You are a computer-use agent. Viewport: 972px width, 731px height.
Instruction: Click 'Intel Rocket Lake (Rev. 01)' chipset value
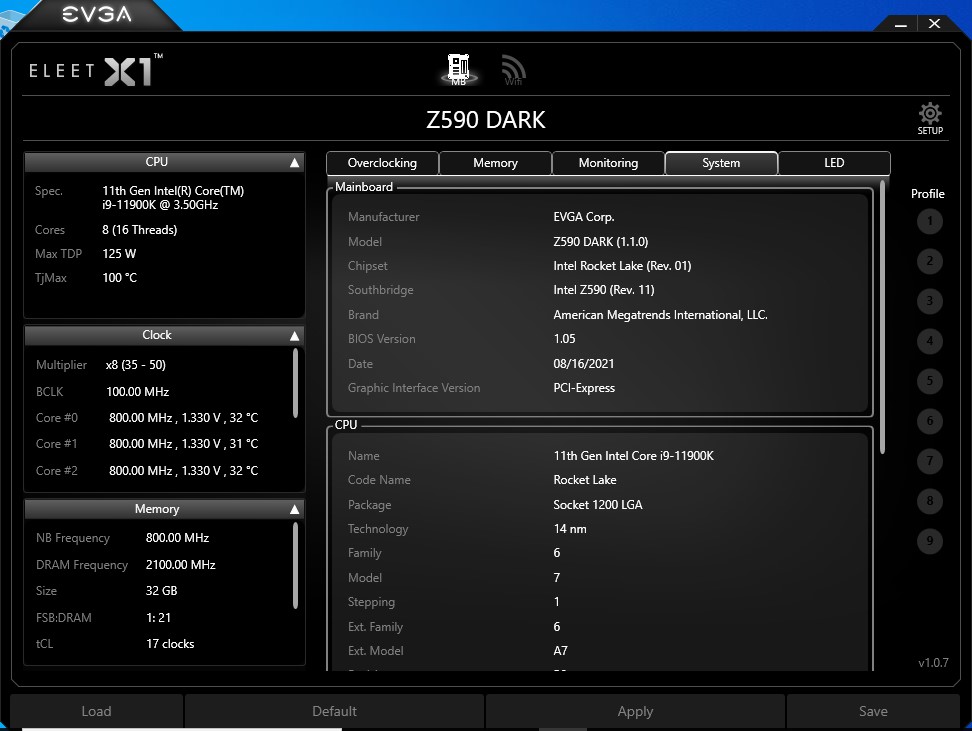(622, 266)
